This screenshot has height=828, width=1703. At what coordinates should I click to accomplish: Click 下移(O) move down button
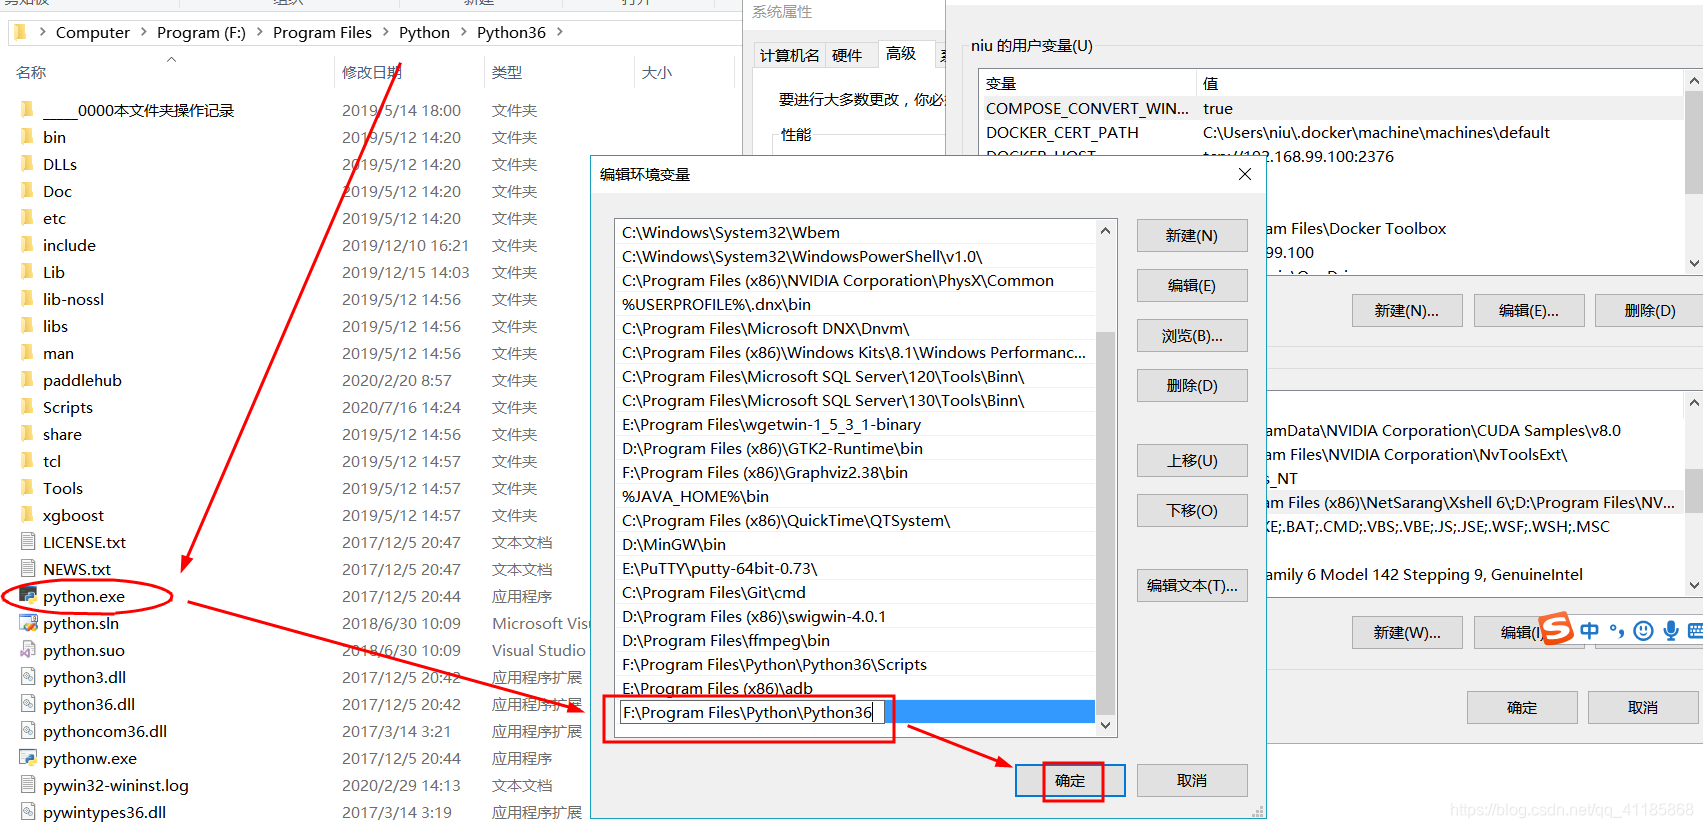coord(1192,510)
